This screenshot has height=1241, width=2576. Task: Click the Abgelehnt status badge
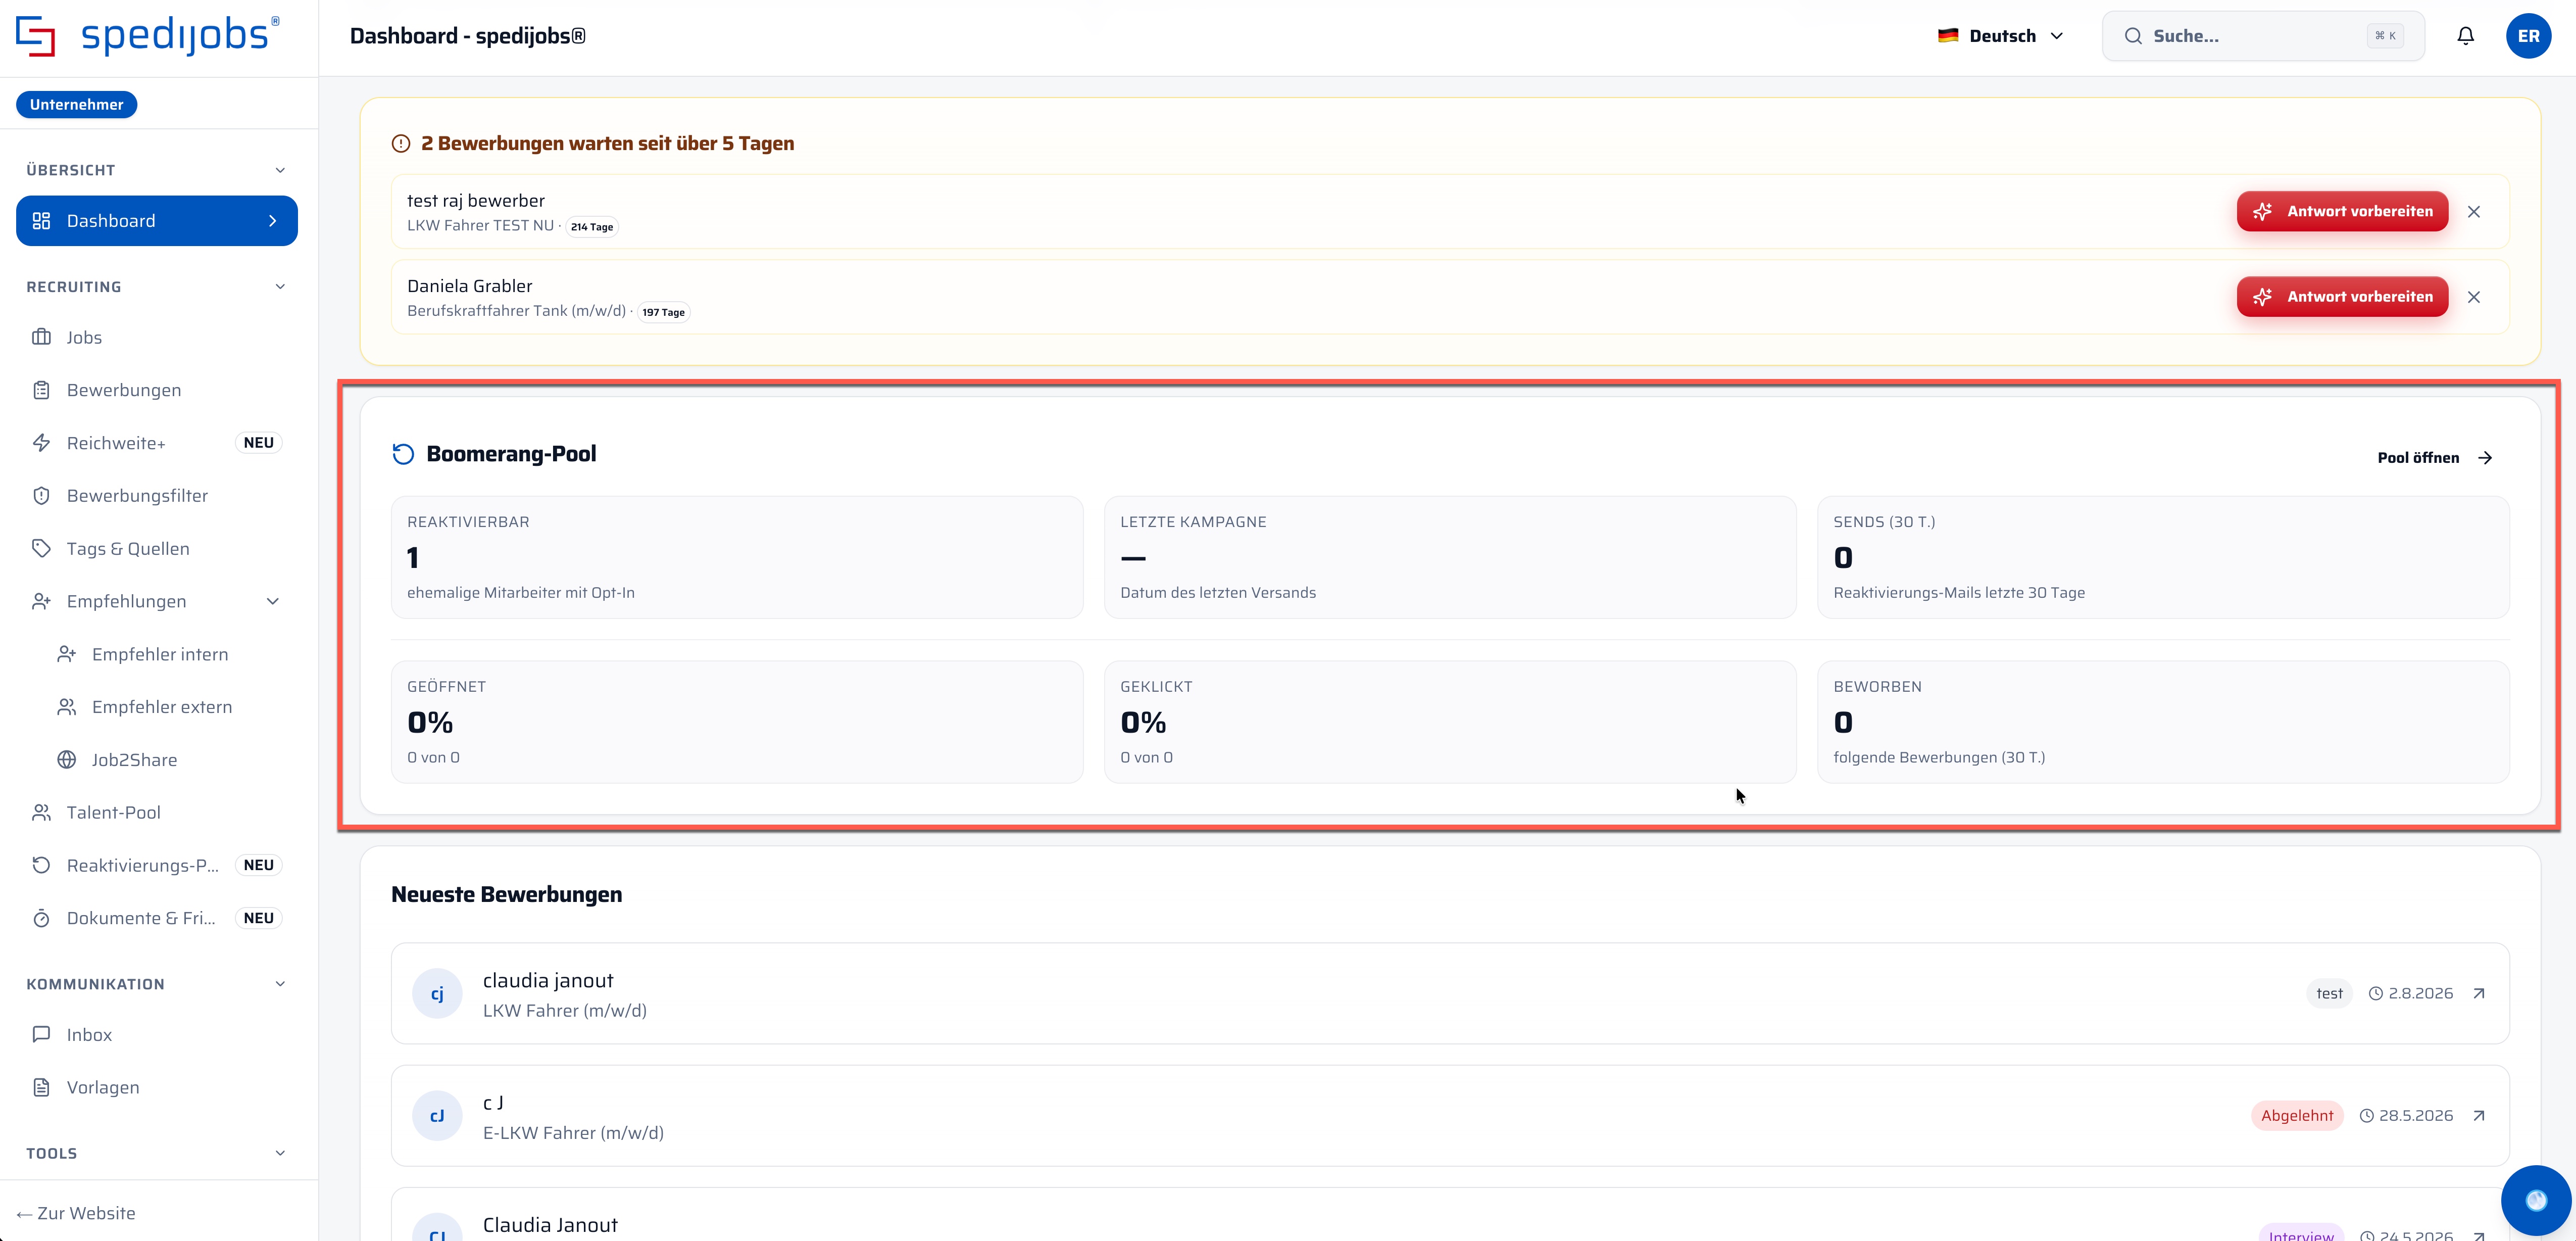point(2297,1115)
